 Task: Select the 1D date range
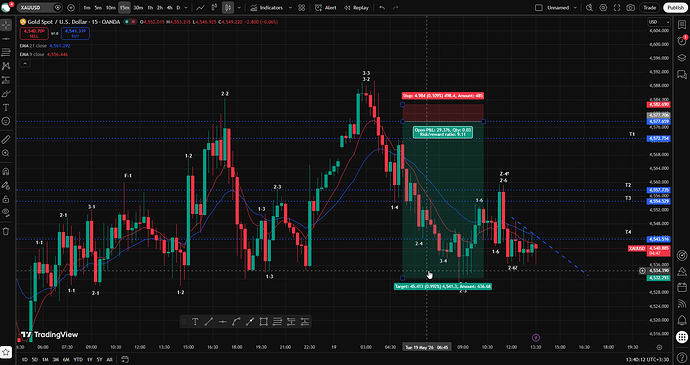(x=24, y=360)
